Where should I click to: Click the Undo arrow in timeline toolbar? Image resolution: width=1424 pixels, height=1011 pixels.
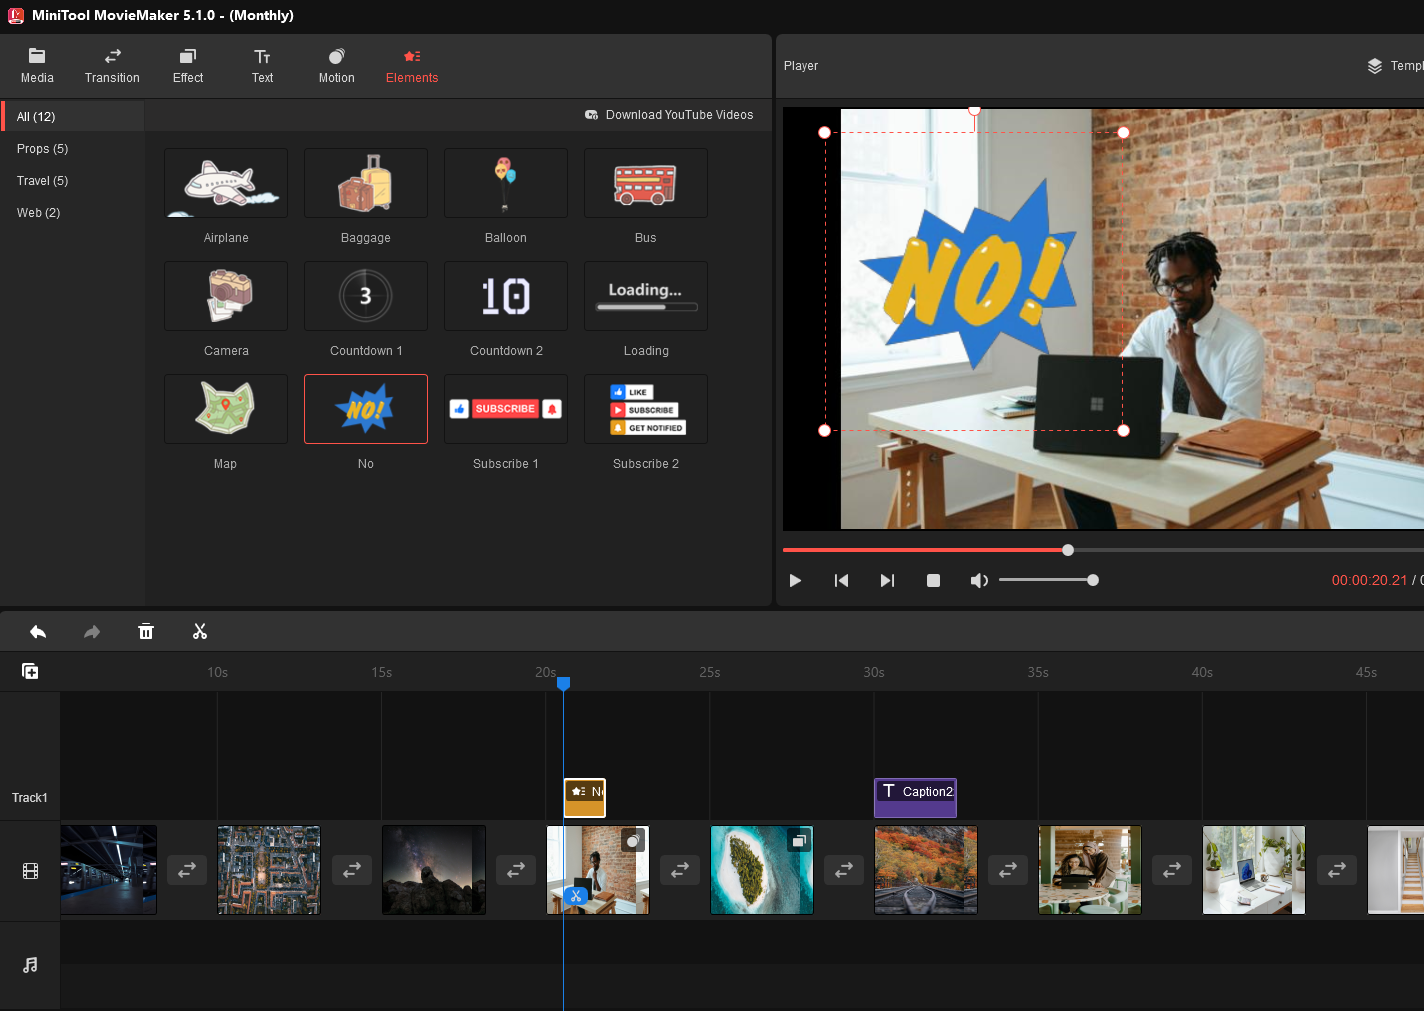click(x=38, y=631)
